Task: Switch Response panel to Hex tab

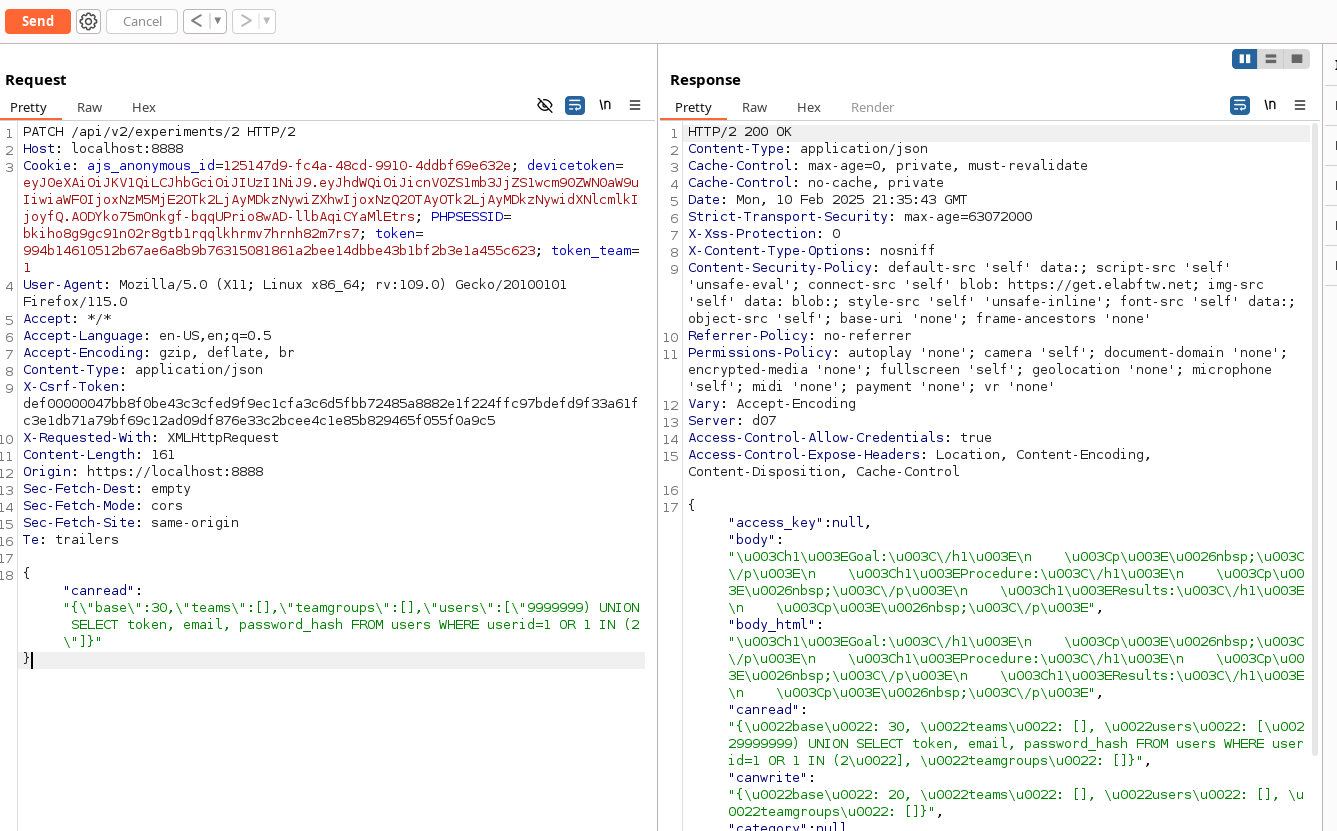Action: [x=809, y=107]
